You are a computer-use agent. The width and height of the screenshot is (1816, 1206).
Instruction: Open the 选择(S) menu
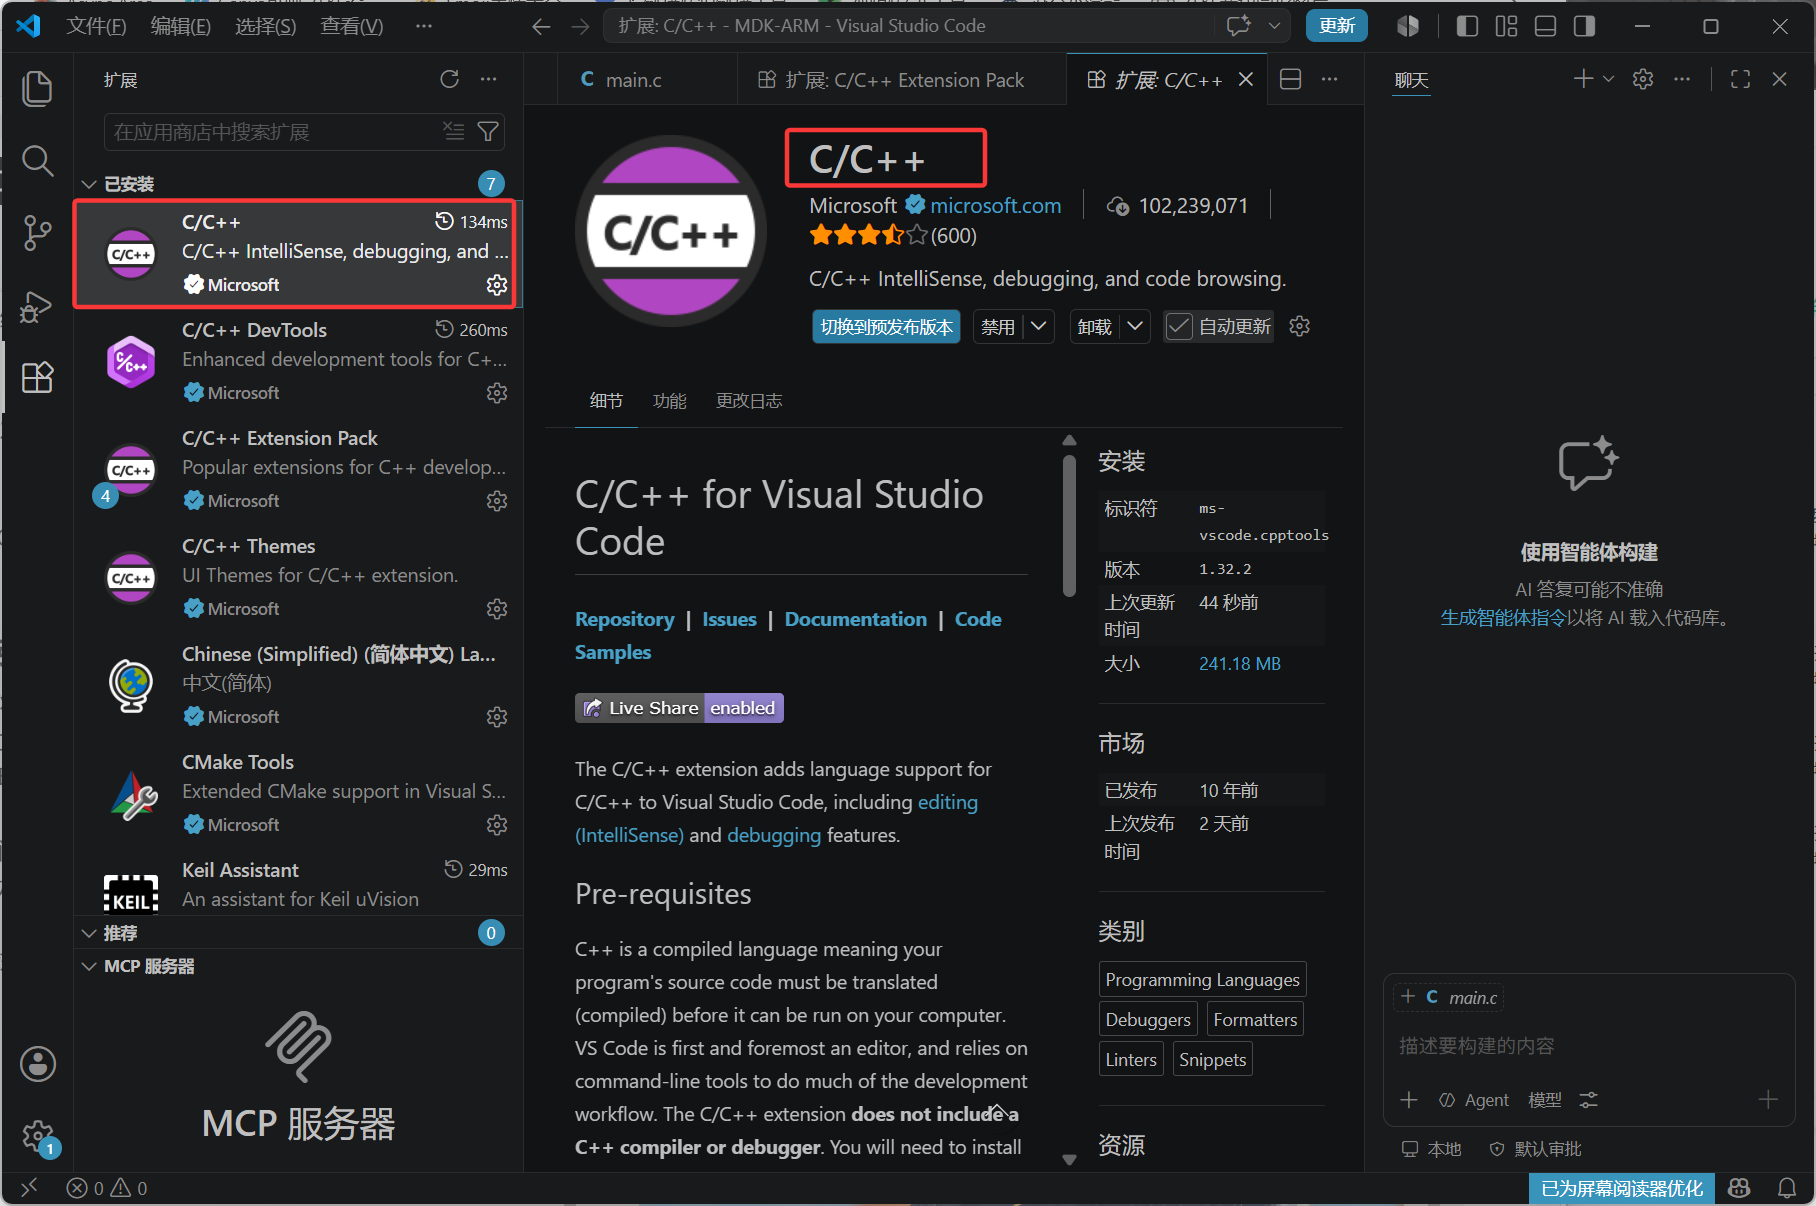(265, 26)
